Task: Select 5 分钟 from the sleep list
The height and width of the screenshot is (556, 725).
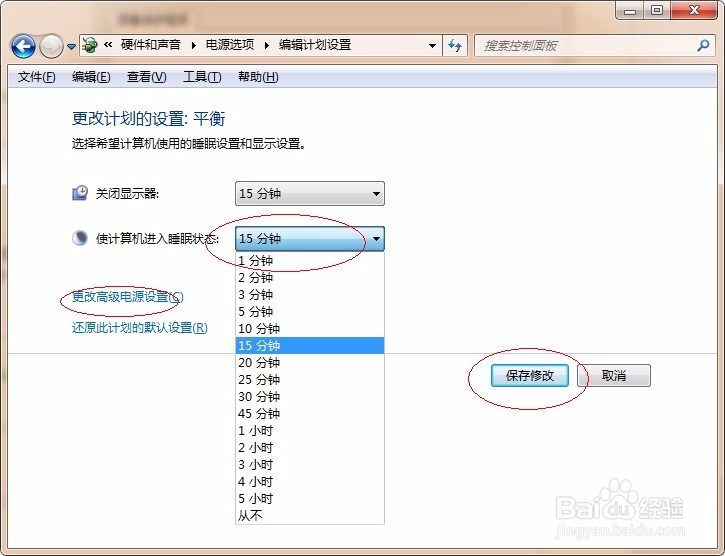Action: click(310, 312)
